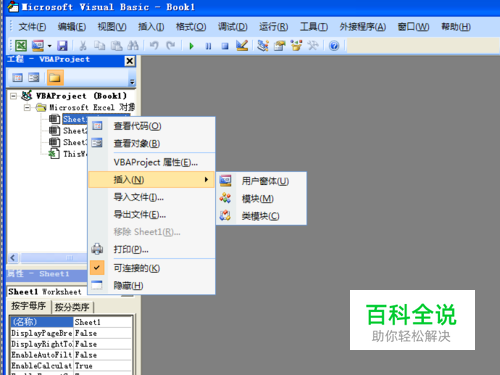Switch to 按字母序 properties tab

(29, 306)
